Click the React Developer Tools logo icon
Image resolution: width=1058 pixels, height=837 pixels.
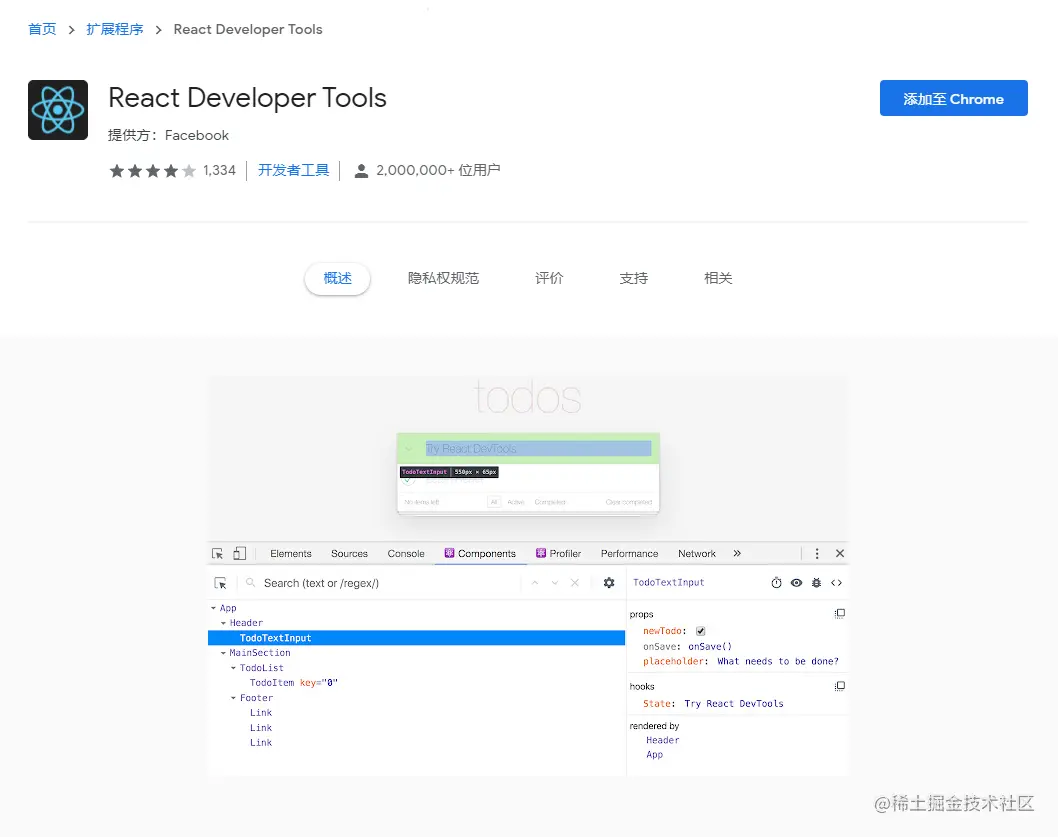58,110
